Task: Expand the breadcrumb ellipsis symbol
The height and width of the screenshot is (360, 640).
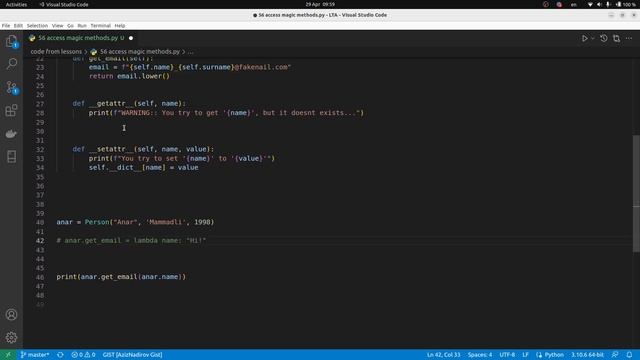Action: coord(191,52)
